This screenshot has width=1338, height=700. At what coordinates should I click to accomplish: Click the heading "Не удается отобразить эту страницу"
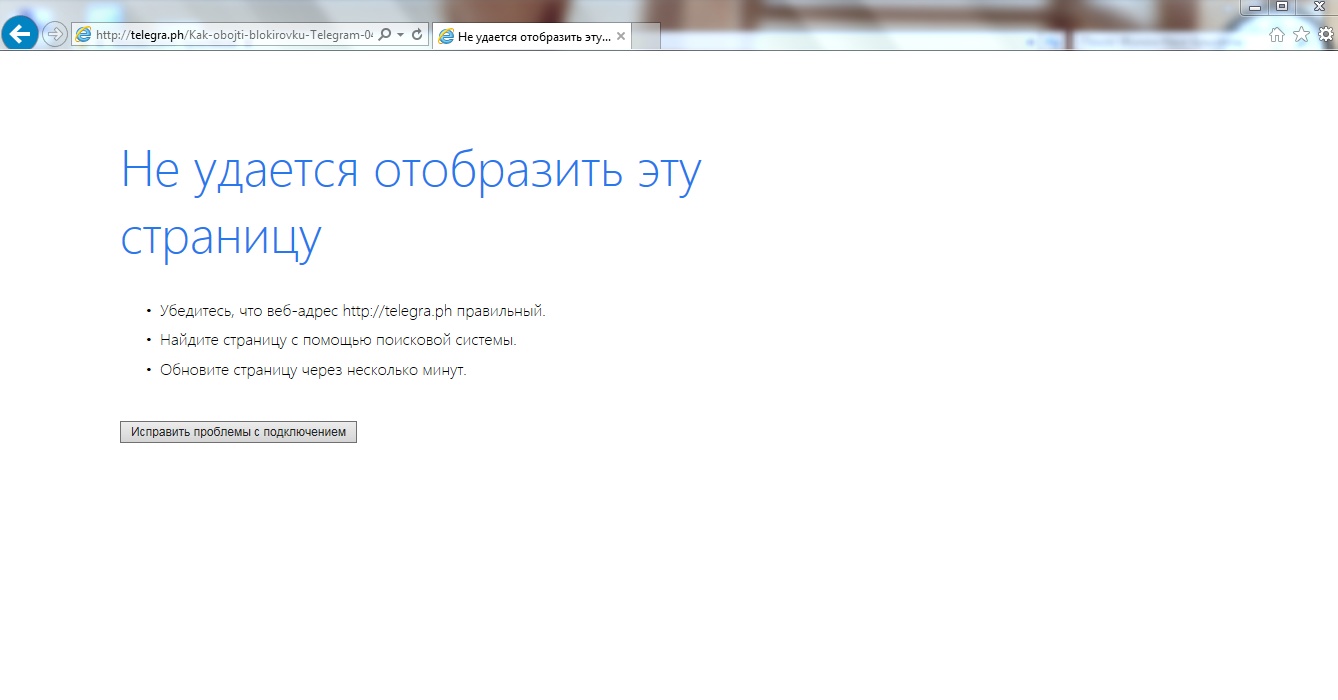411,203
